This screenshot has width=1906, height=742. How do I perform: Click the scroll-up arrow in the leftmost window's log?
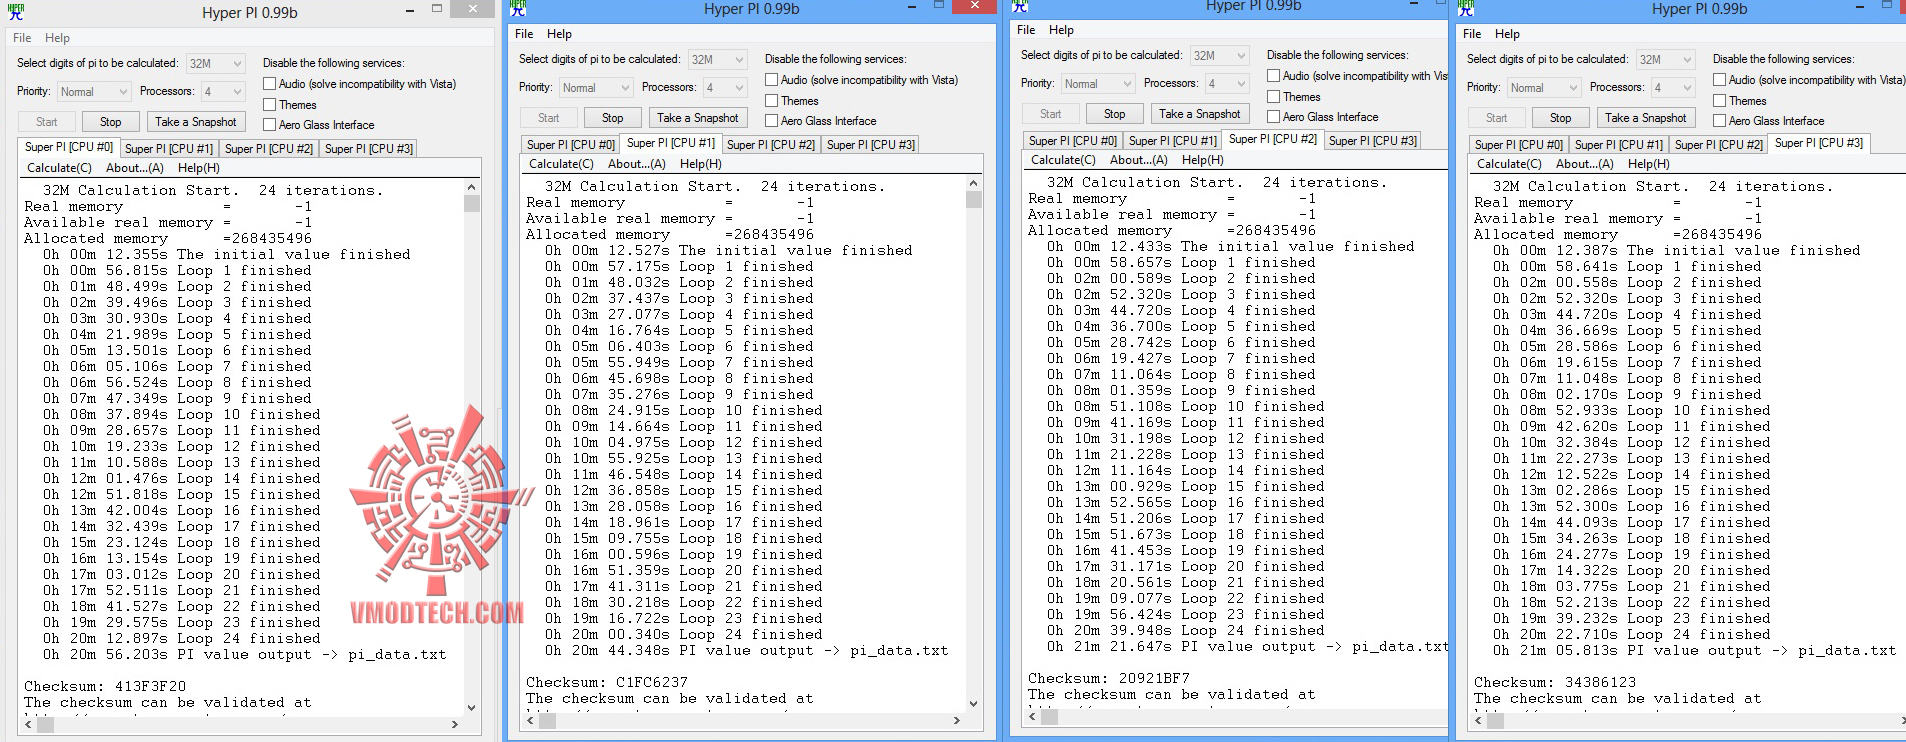click(472, 187)
